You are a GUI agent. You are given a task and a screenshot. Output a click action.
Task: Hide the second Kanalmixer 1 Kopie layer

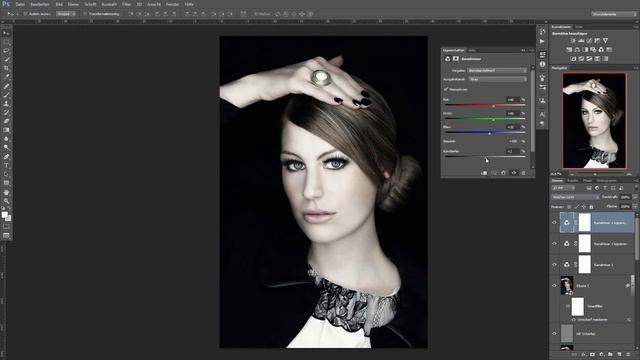point(554,244)
